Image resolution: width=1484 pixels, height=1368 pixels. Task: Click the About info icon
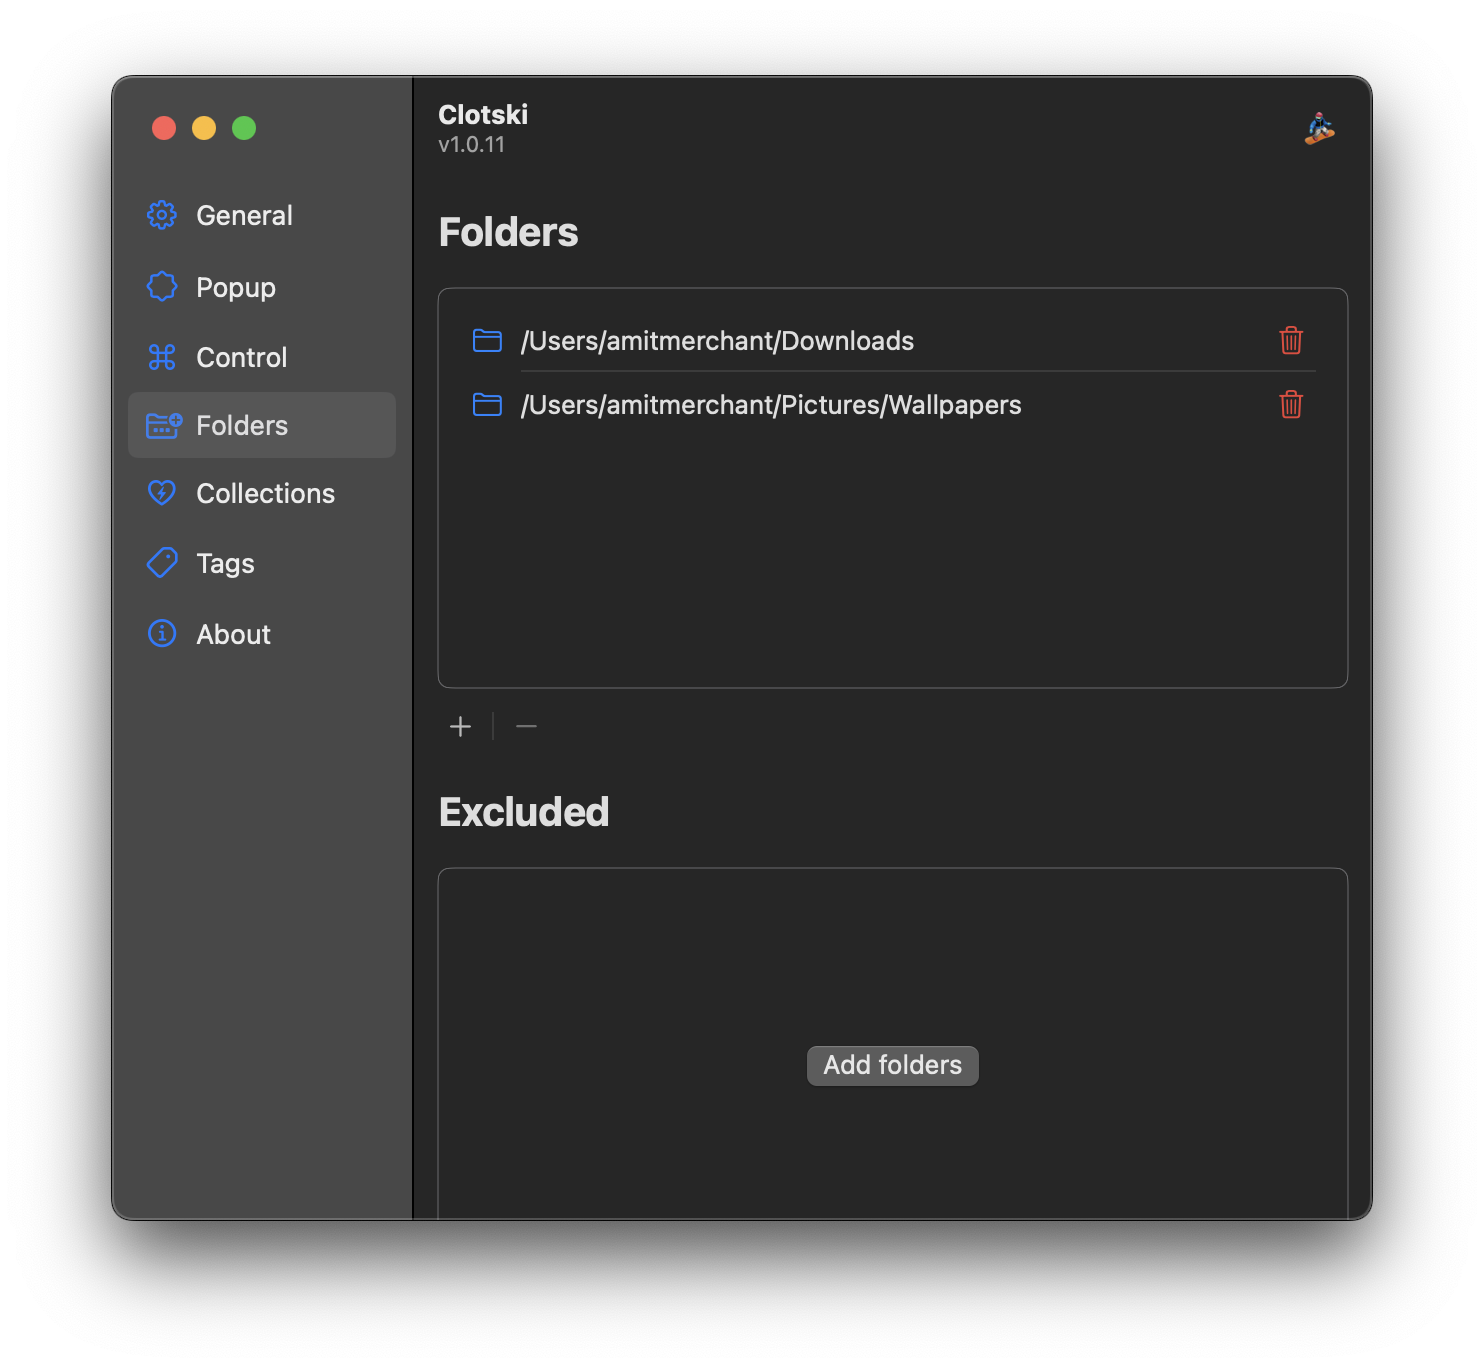coord(162,634)
